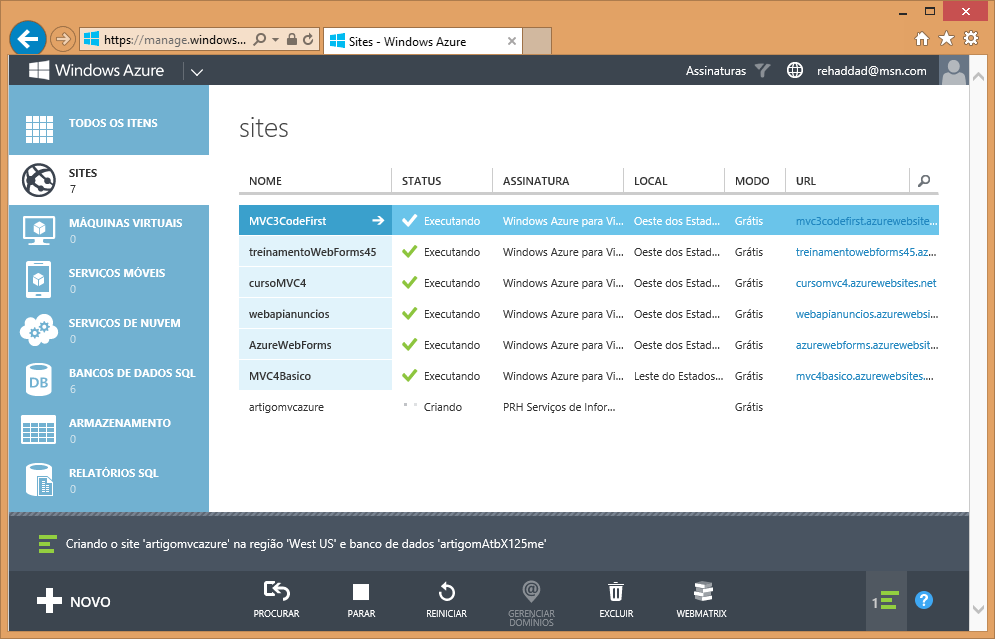The height and width of the screenshot is (639, 995).
Task: Open browser home icon
Action: [922, 39]
